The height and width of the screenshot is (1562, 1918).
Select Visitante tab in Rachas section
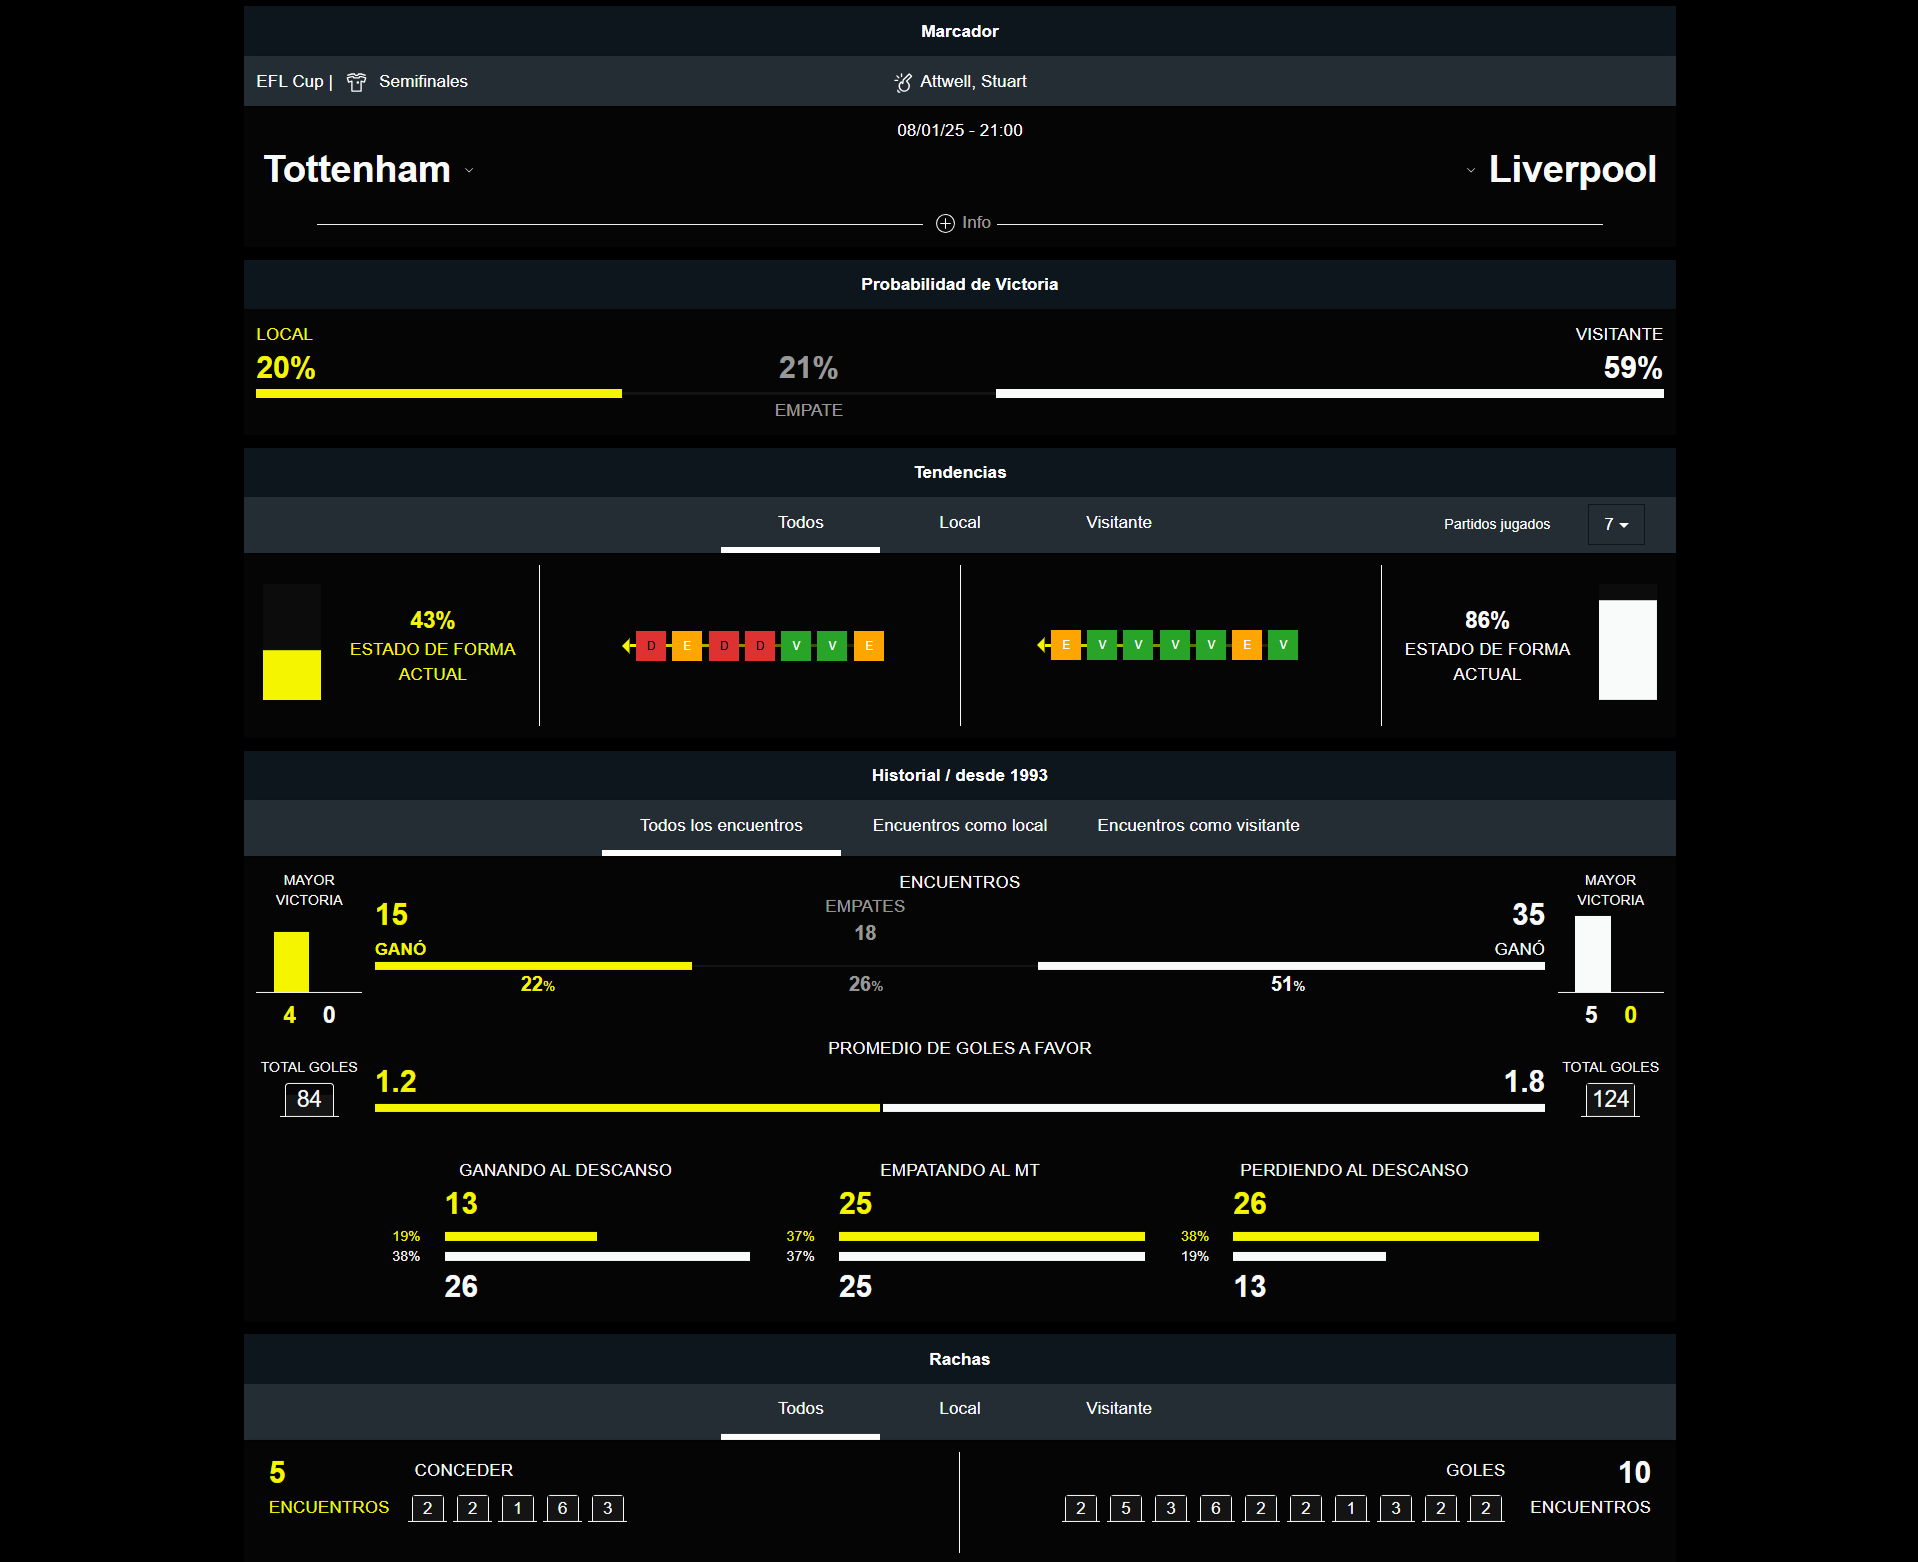[1118, 1408]
